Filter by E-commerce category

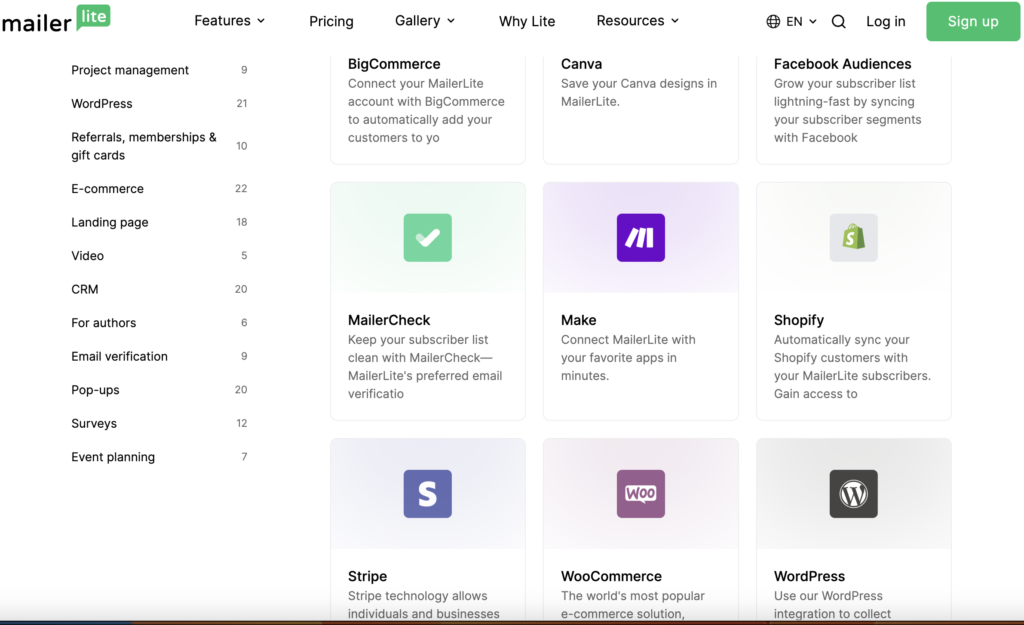[x=107, y=189]
